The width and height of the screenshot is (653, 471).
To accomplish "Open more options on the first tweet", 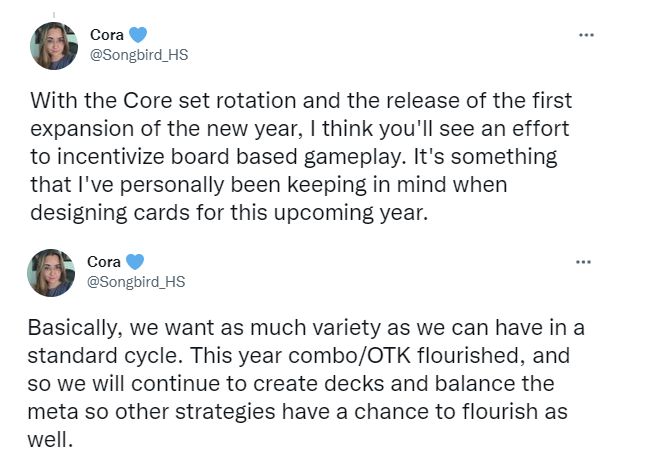I will coord(586,35).
